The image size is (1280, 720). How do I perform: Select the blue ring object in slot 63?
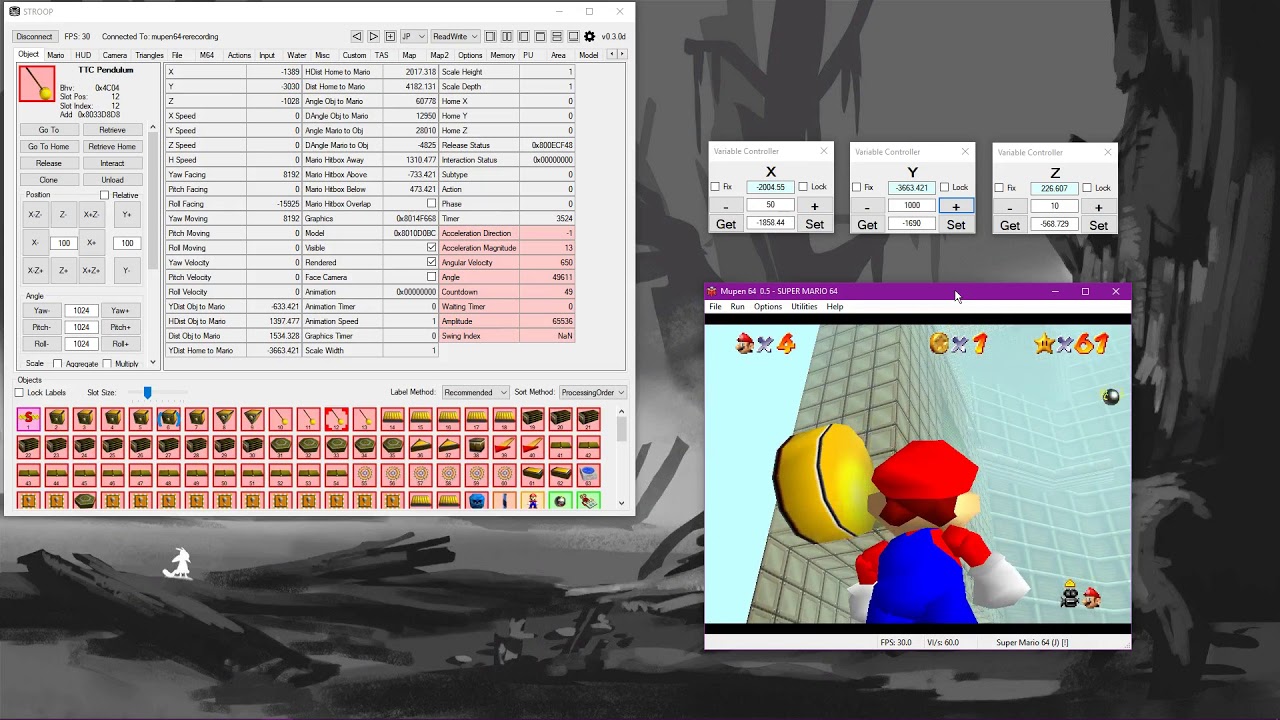pos(588,473)
